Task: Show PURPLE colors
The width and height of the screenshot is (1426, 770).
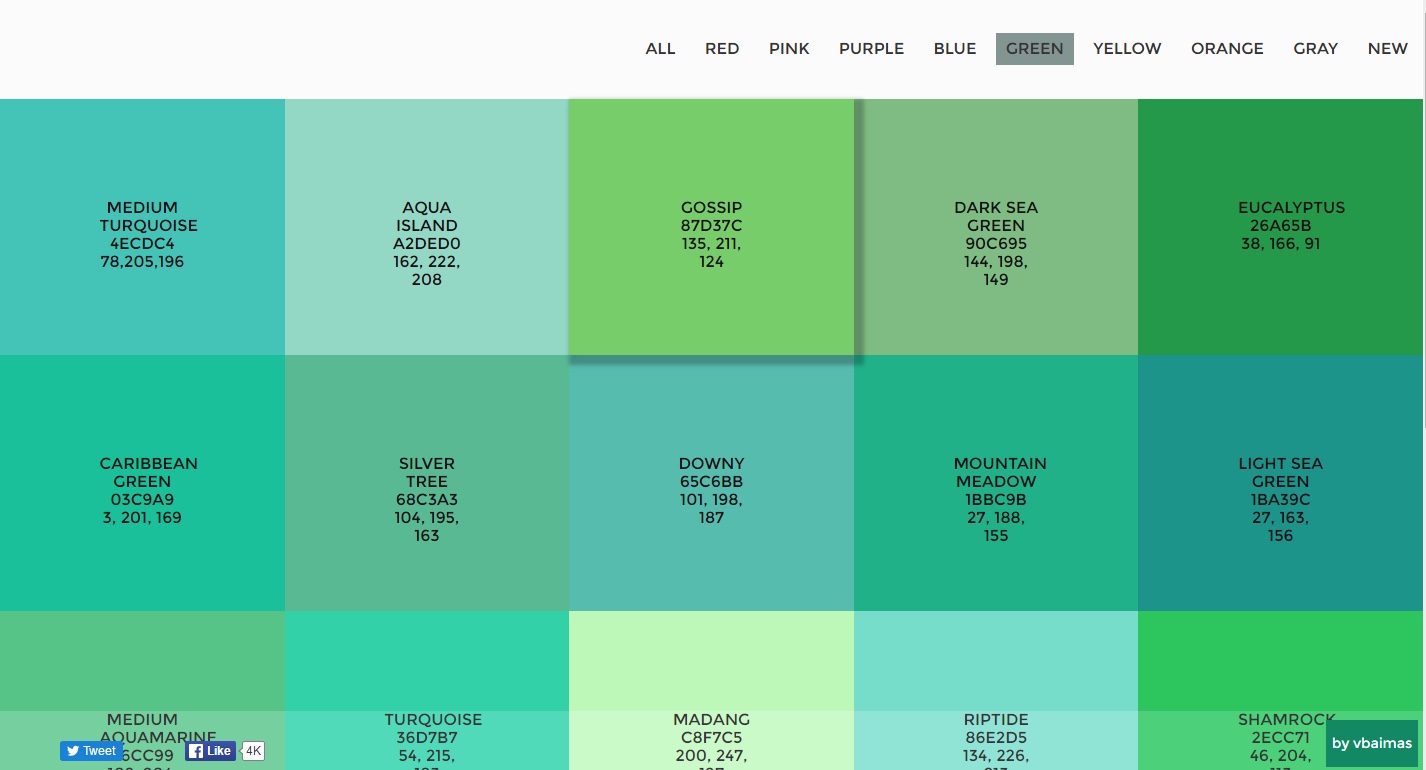Action: pos(871,49)
